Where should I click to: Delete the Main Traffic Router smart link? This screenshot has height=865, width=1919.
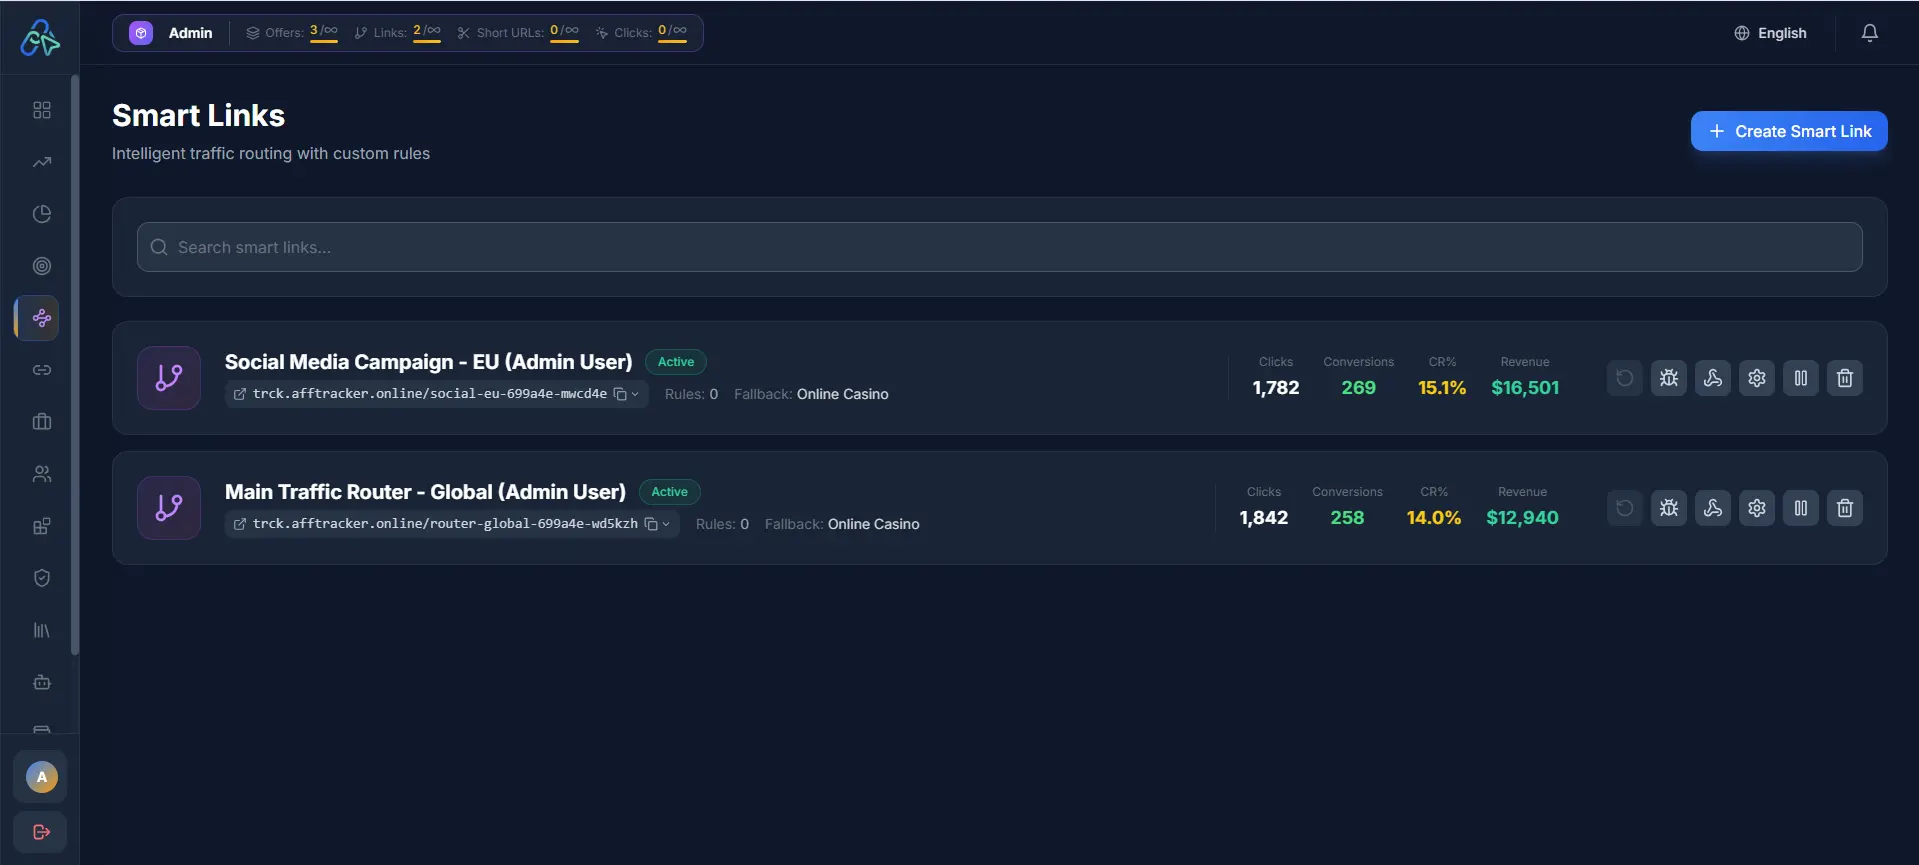pyautogui.click(x=1845, y=508)
